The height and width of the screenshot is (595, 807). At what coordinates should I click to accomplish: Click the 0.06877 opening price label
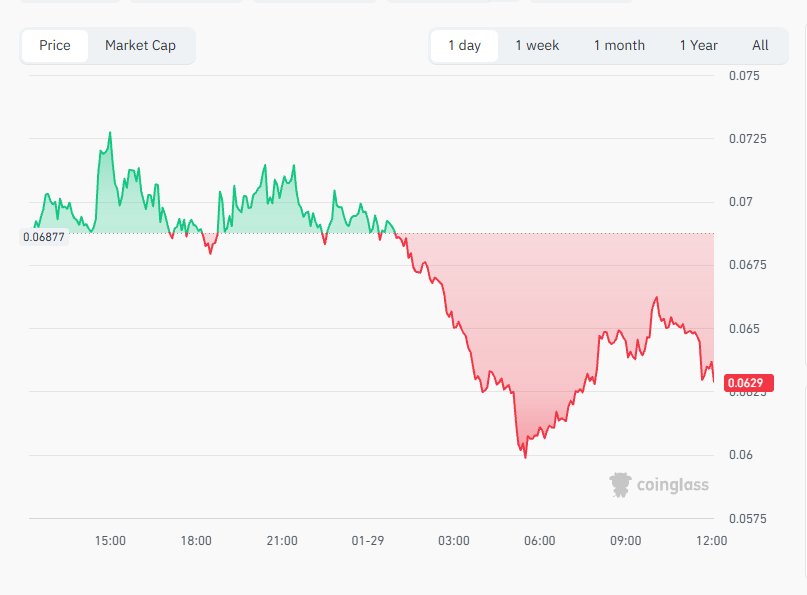(42, 237)
